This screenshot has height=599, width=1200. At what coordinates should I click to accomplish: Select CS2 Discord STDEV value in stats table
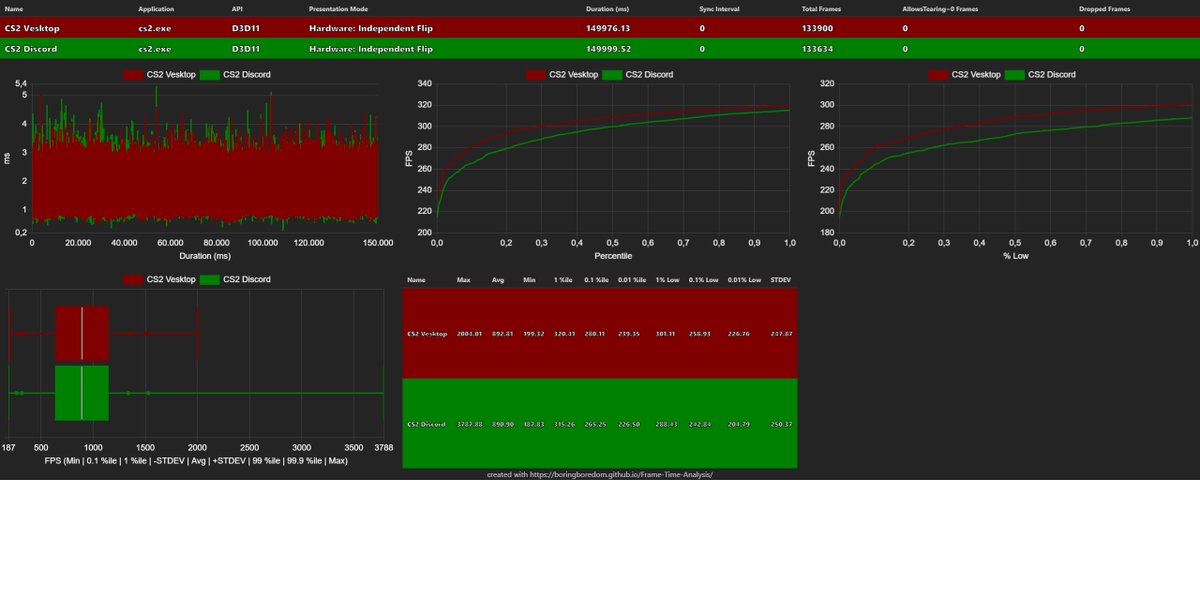pyautogui.click(x=782, y=424)
